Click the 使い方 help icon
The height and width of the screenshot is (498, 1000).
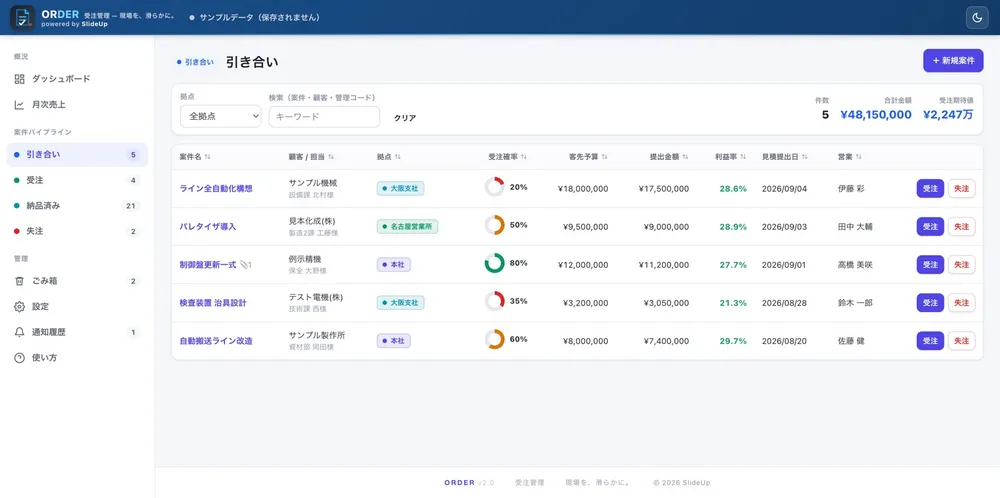19,358
